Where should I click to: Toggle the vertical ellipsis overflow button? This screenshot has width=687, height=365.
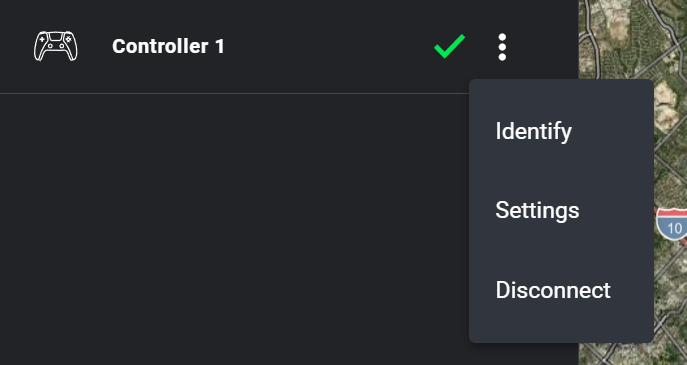[x=502, y=47]
